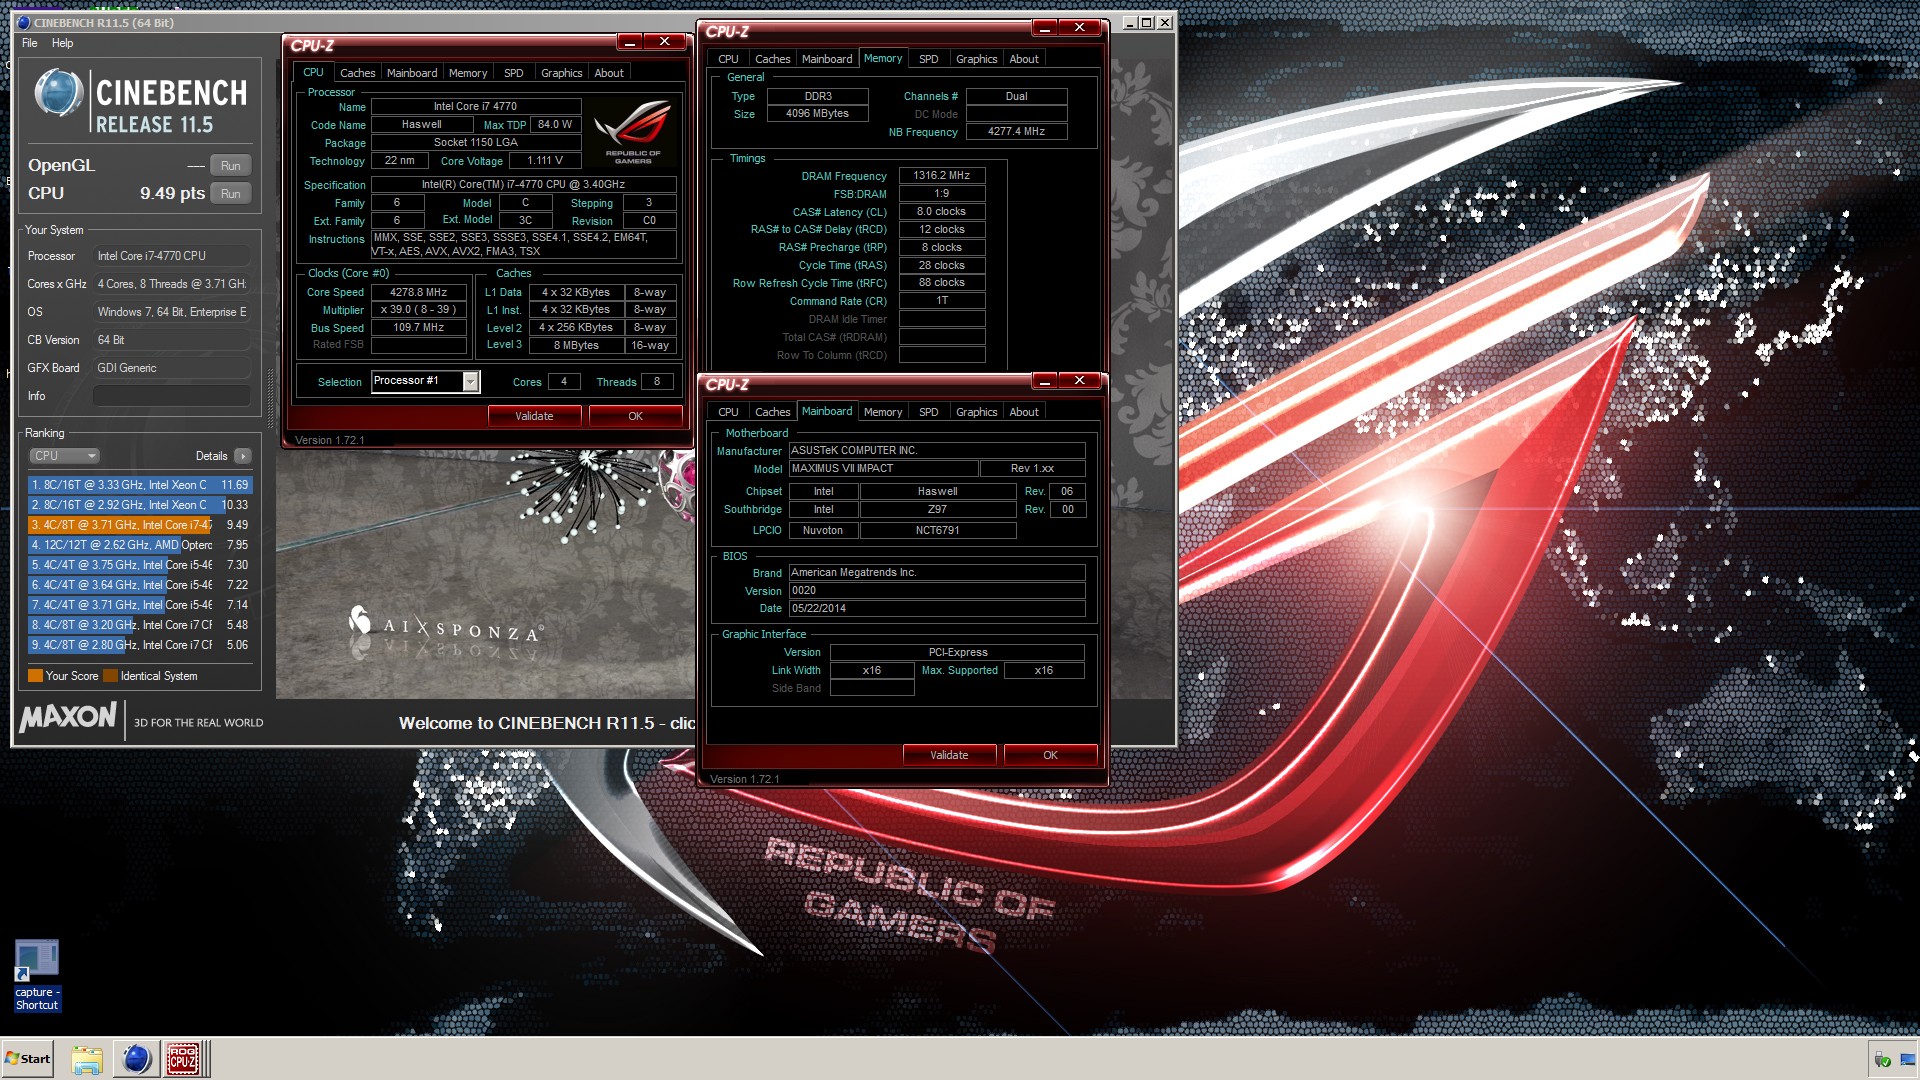Click the system tray safely-remove icon

point(1883,1060)
